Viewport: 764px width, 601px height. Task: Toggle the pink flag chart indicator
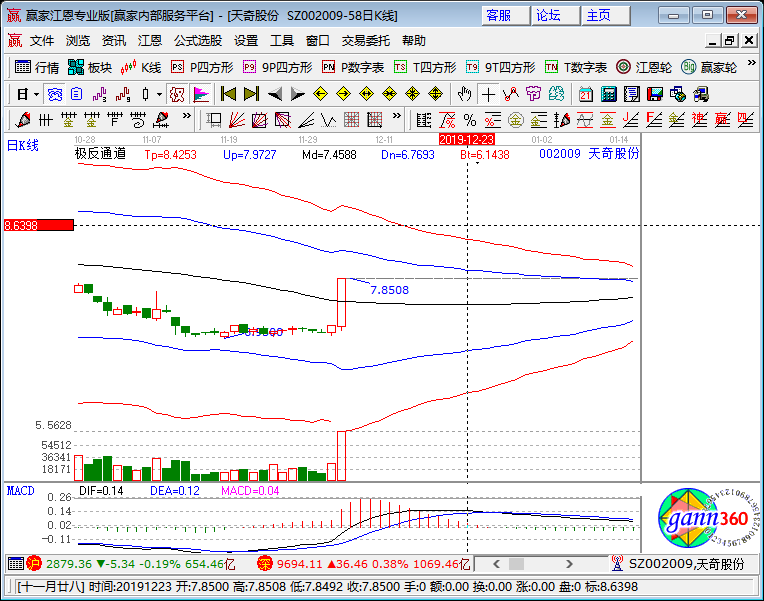tap(201, 94)
